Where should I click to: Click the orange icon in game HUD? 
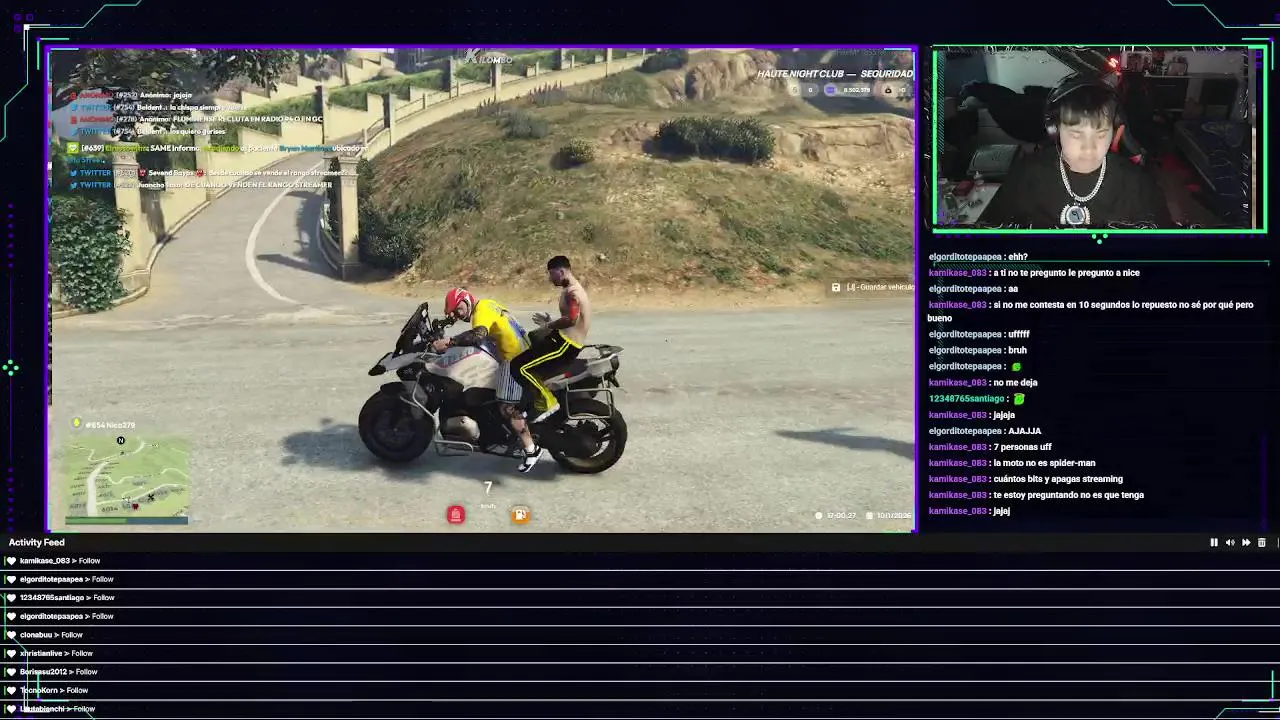coord(520,515)
